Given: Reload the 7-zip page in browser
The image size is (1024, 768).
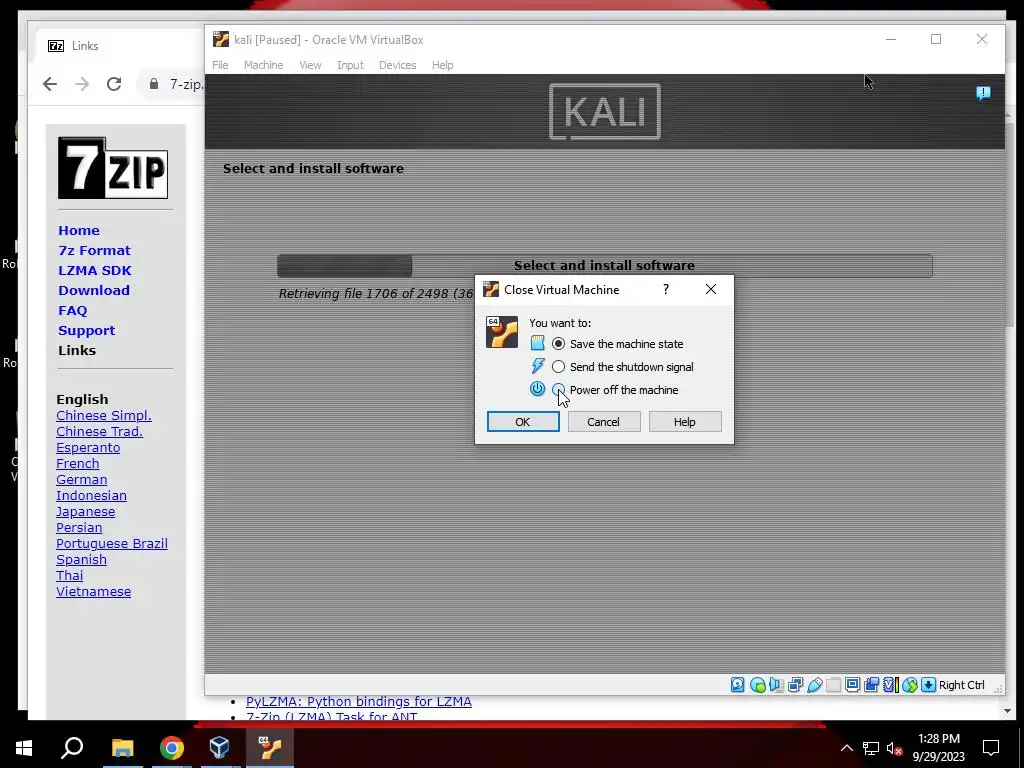Looking at the screenshot, I should (114, 84).
